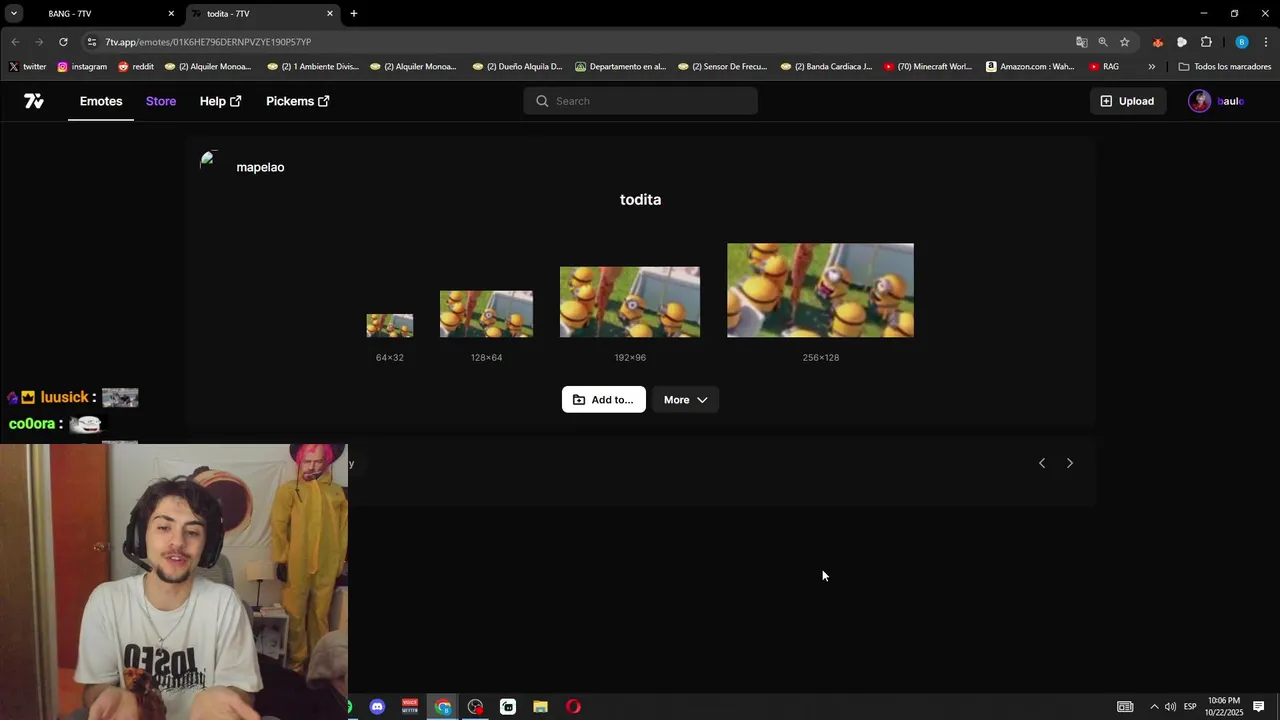The image size is (1280, 720).
Task: Close the BANG - 7TV tab
Action: pyautogui.click(x=171, y=14)
